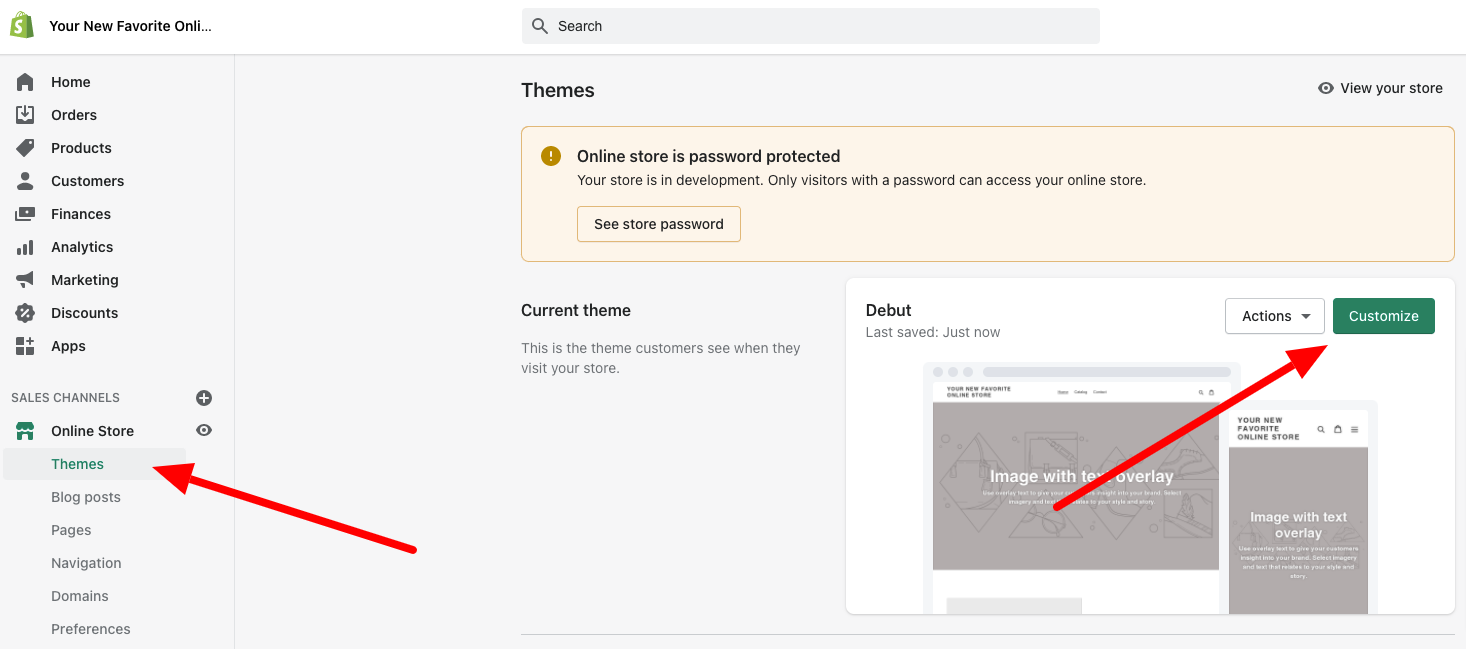Click the Customize button
Image resolution: width=1466 pixels, height=649 pixels.
click(x=1383, y=315)
